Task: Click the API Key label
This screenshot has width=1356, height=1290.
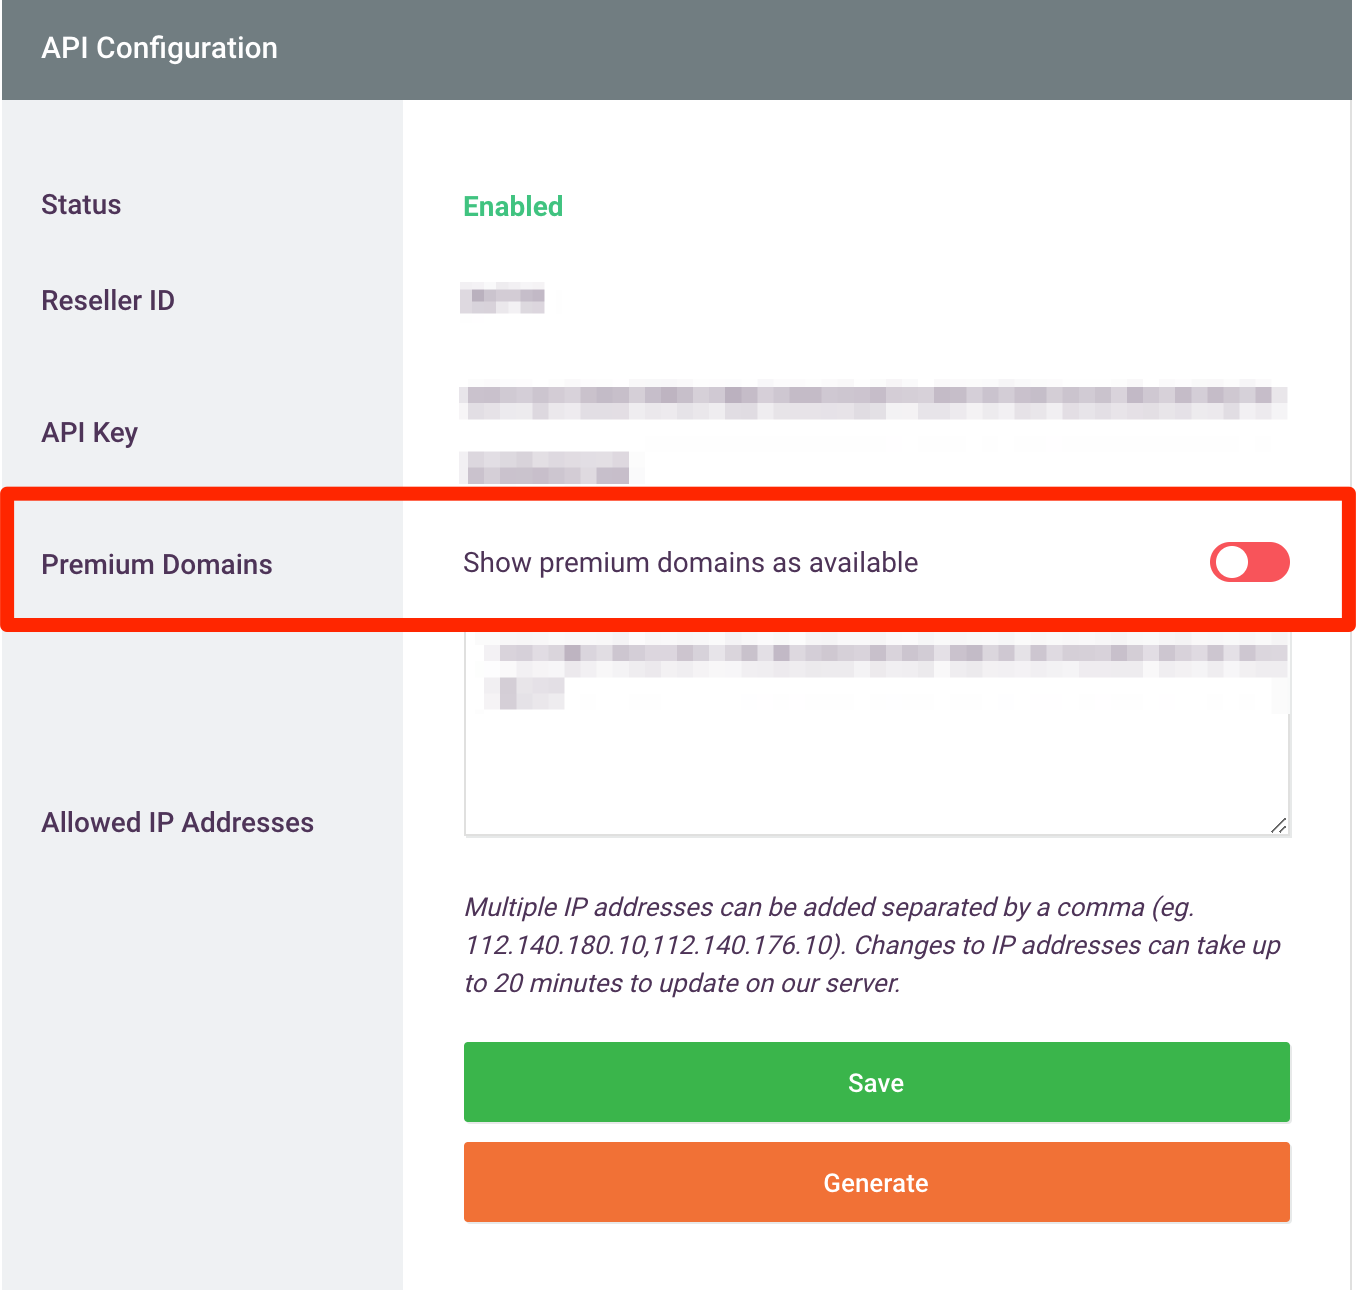Action: pos(89,433)
